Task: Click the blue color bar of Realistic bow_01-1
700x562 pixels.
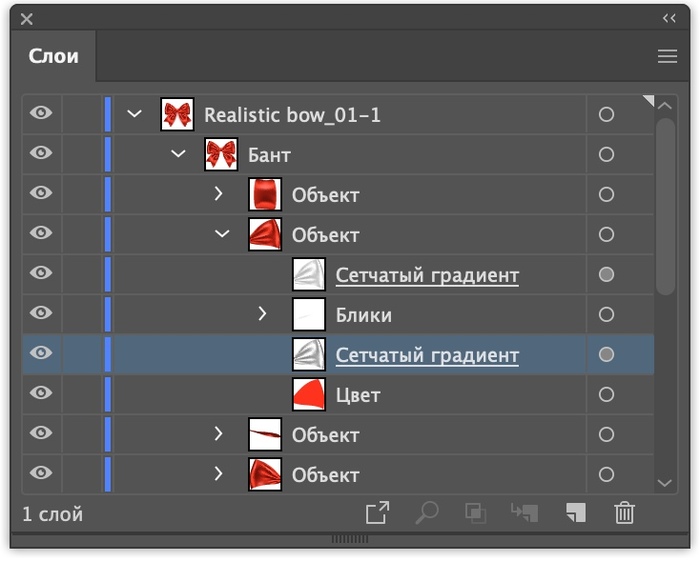Action: point(108,114)
